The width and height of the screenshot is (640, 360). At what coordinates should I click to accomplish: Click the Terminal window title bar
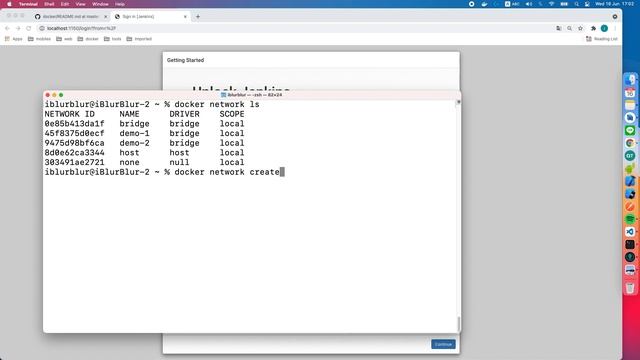252,95
